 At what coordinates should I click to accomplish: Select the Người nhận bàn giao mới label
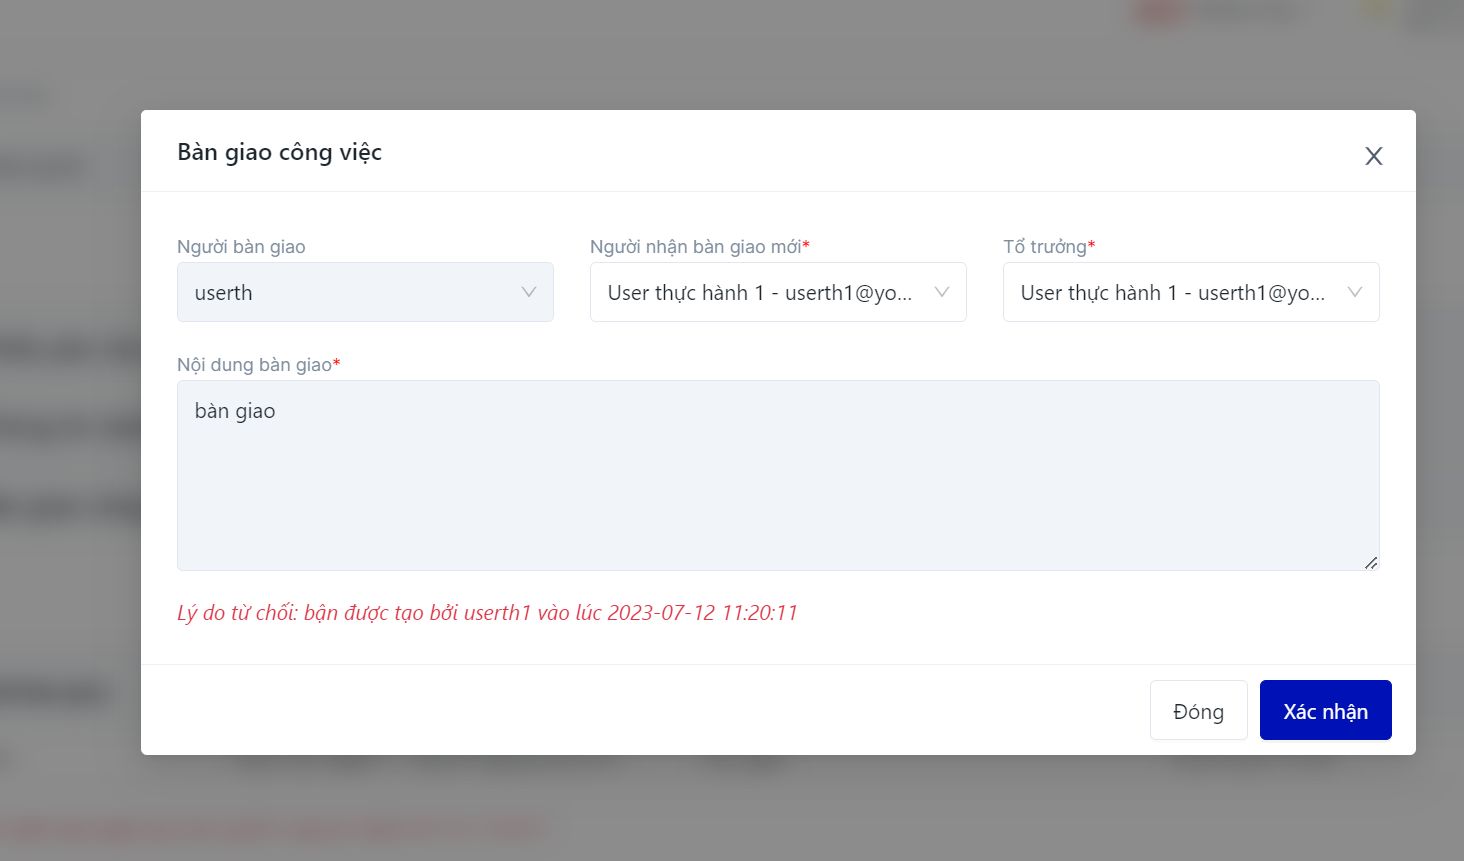[695, 247]
